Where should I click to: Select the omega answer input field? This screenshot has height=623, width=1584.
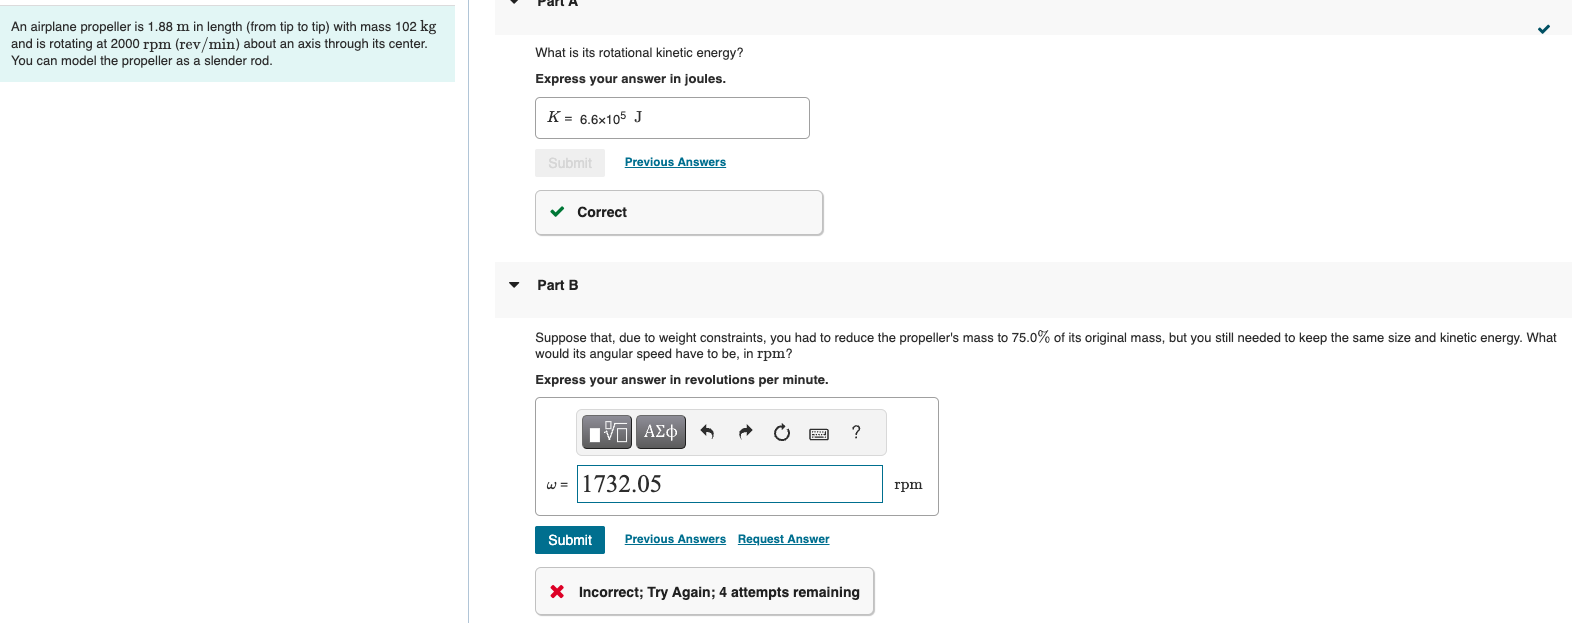pos(729,484)
